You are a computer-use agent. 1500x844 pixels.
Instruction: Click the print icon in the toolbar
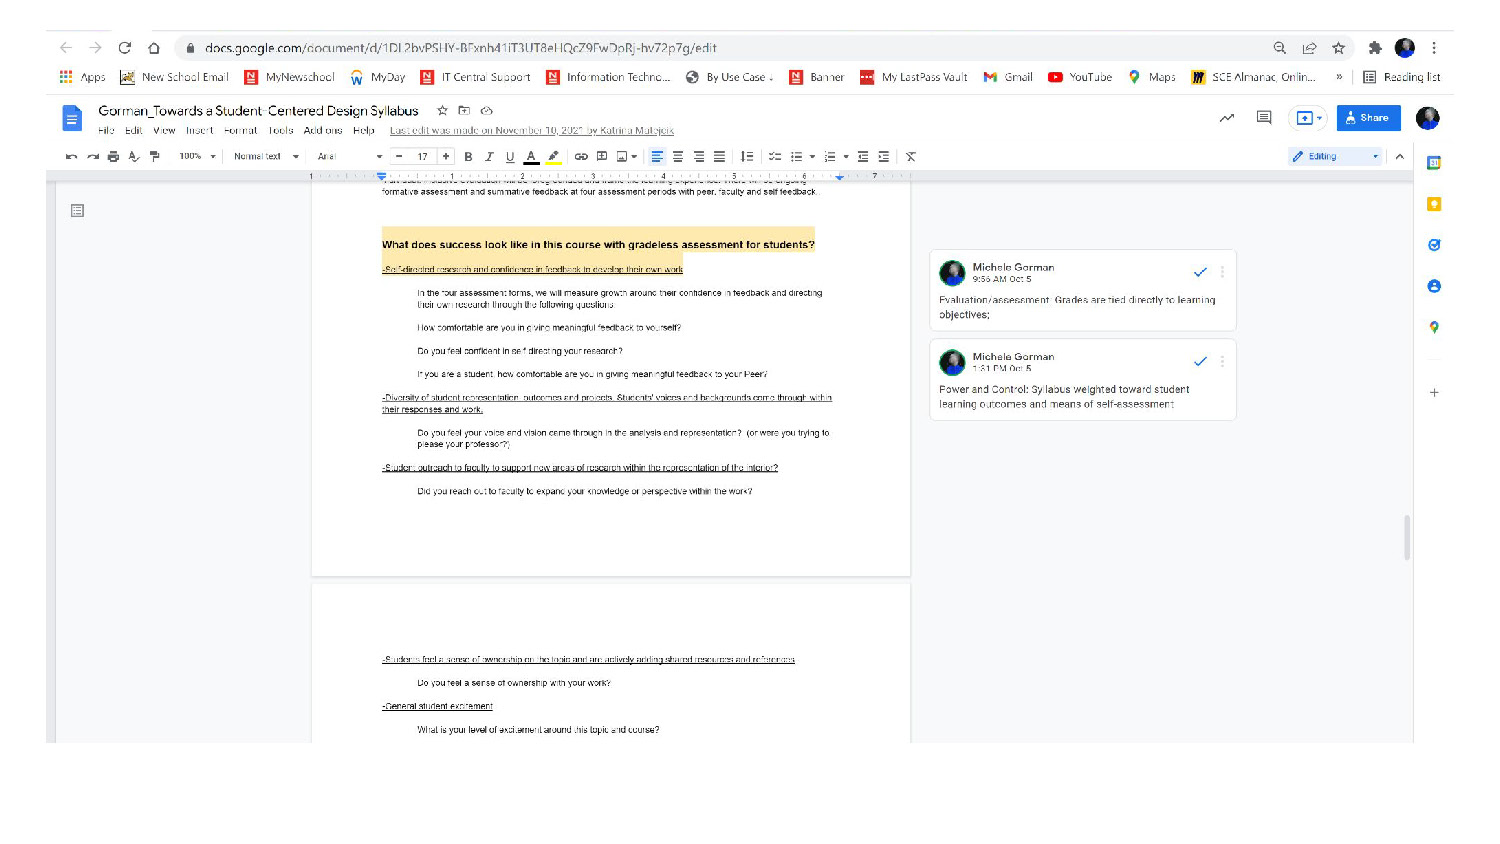(x=113, y=157)
